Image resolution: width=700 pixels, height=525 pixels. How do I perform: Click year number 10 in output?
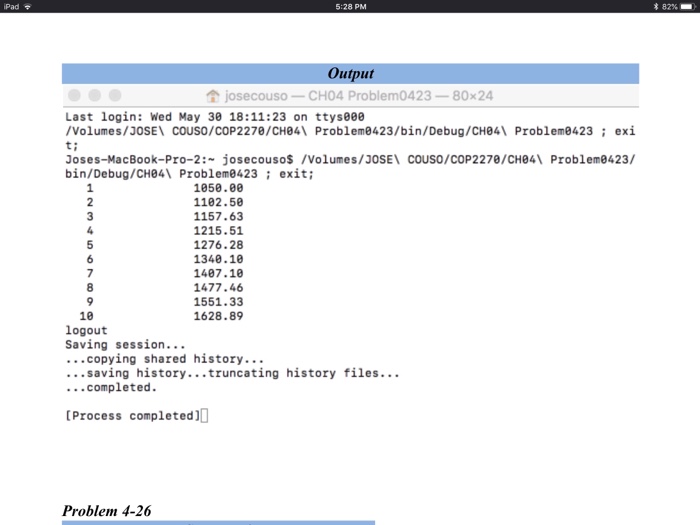(x=86, y=317)
